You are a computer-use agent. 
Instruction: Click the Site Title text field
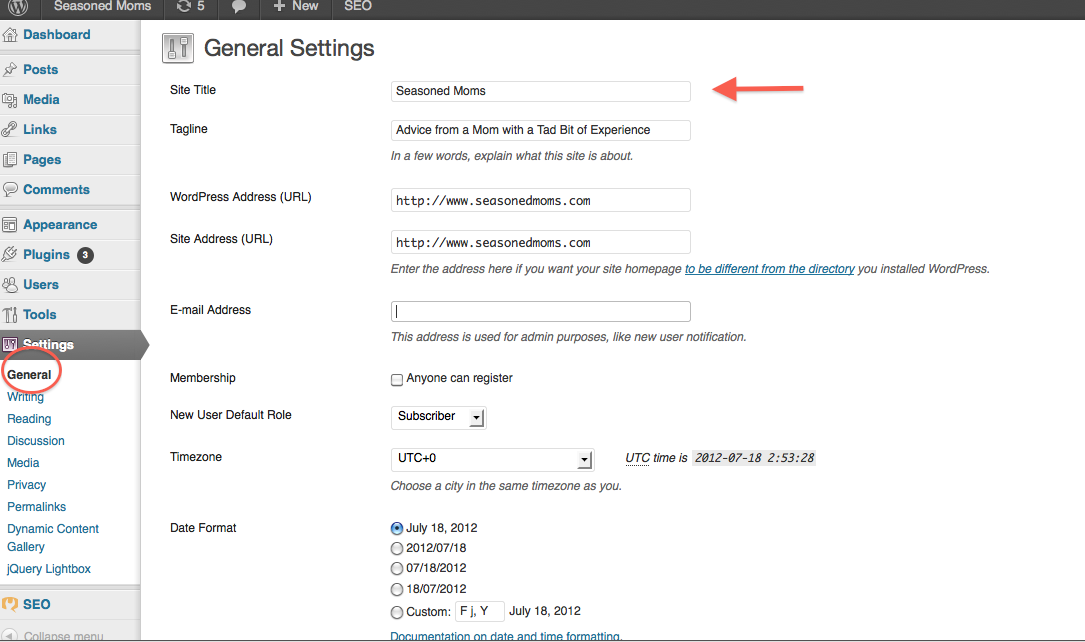(540, 91)
